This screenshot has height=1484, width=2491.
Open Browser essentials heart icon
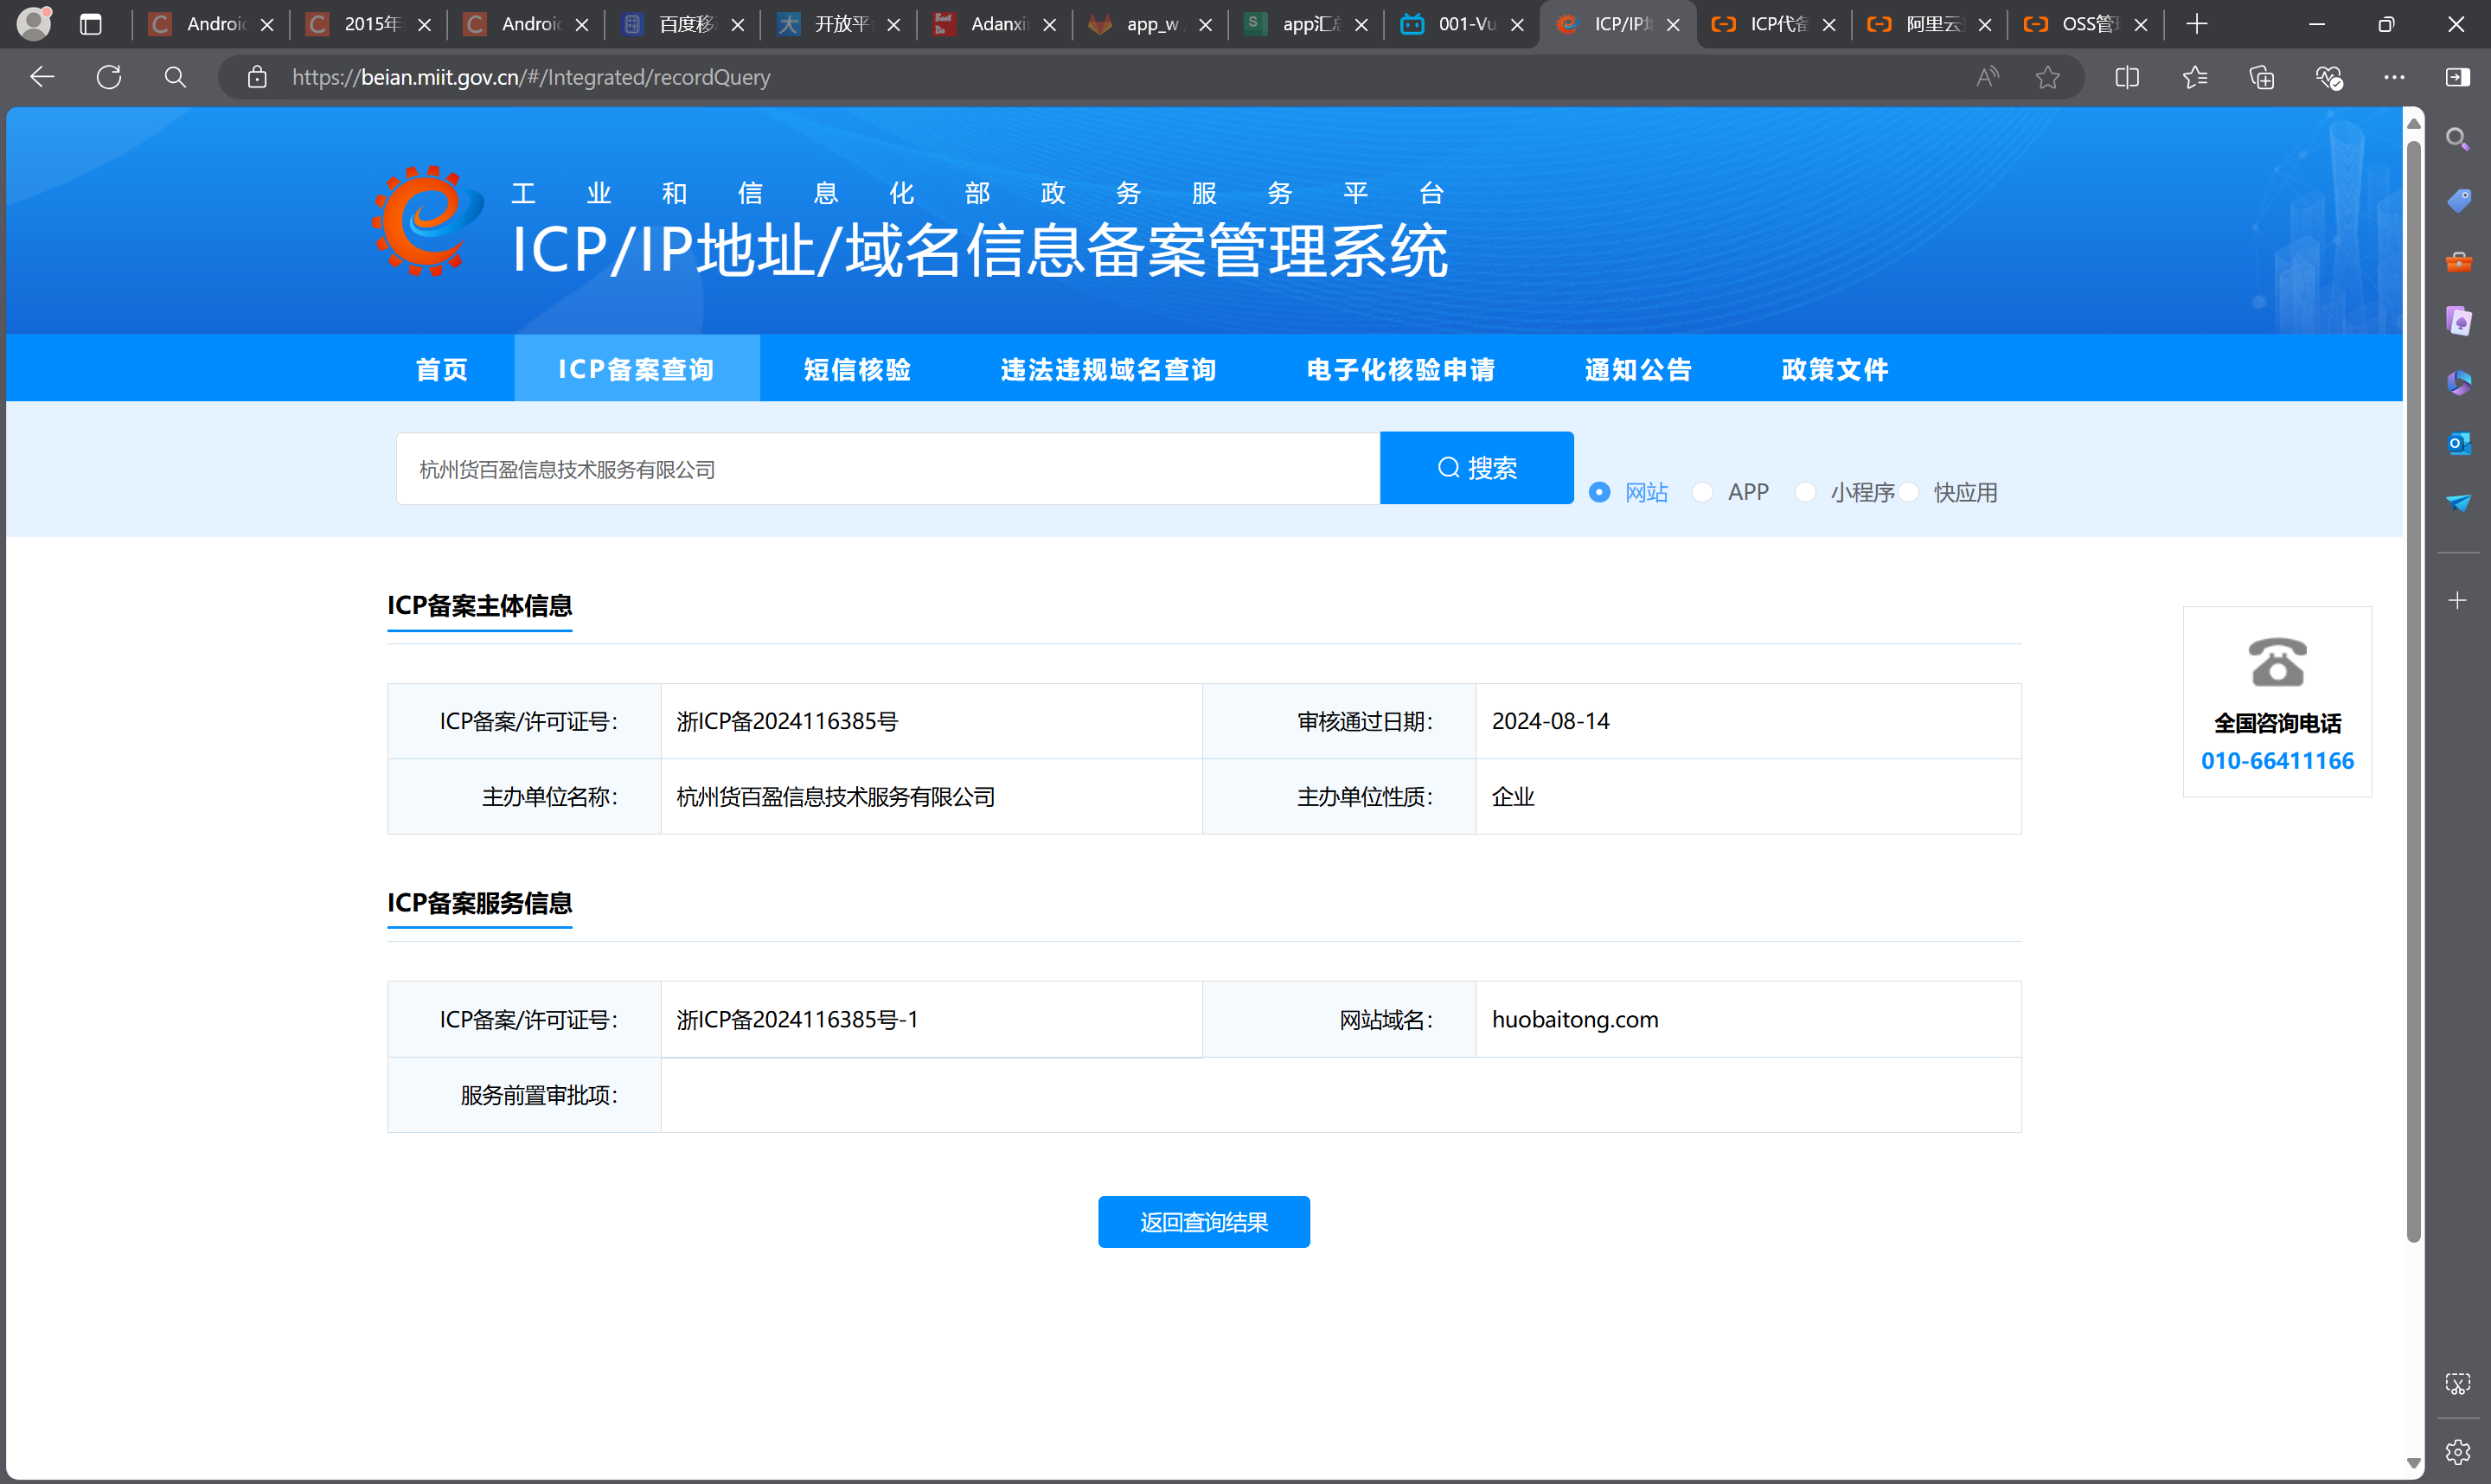2329,77
